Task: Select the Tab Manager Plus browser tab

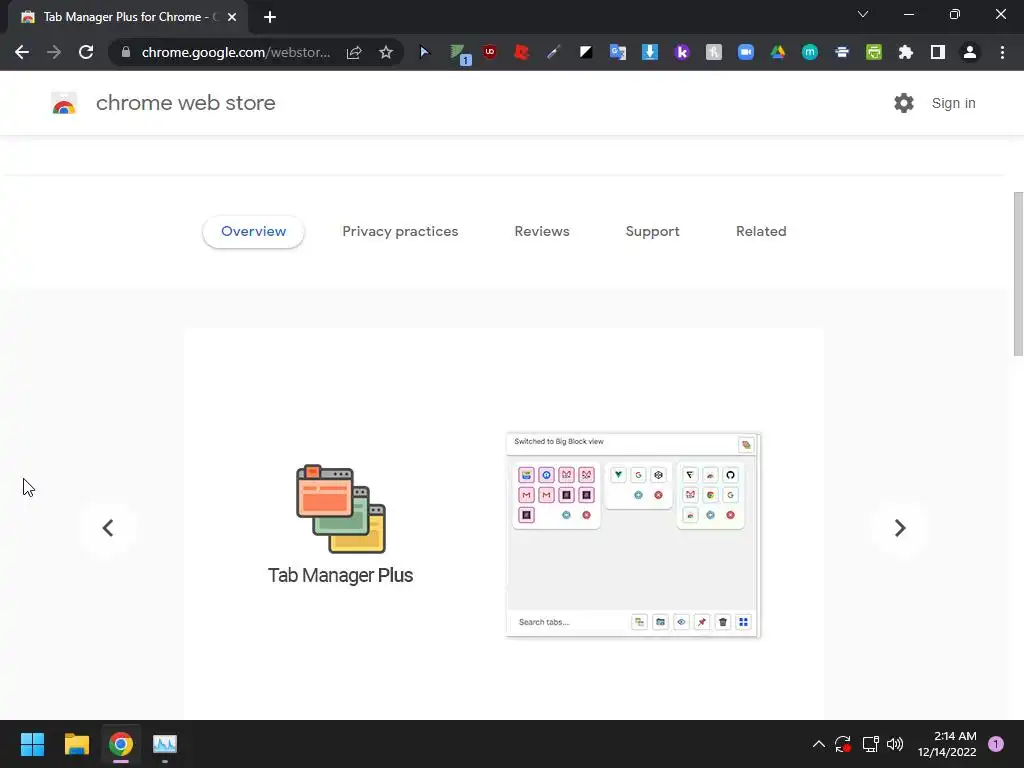Action: [x=128, y=17]
